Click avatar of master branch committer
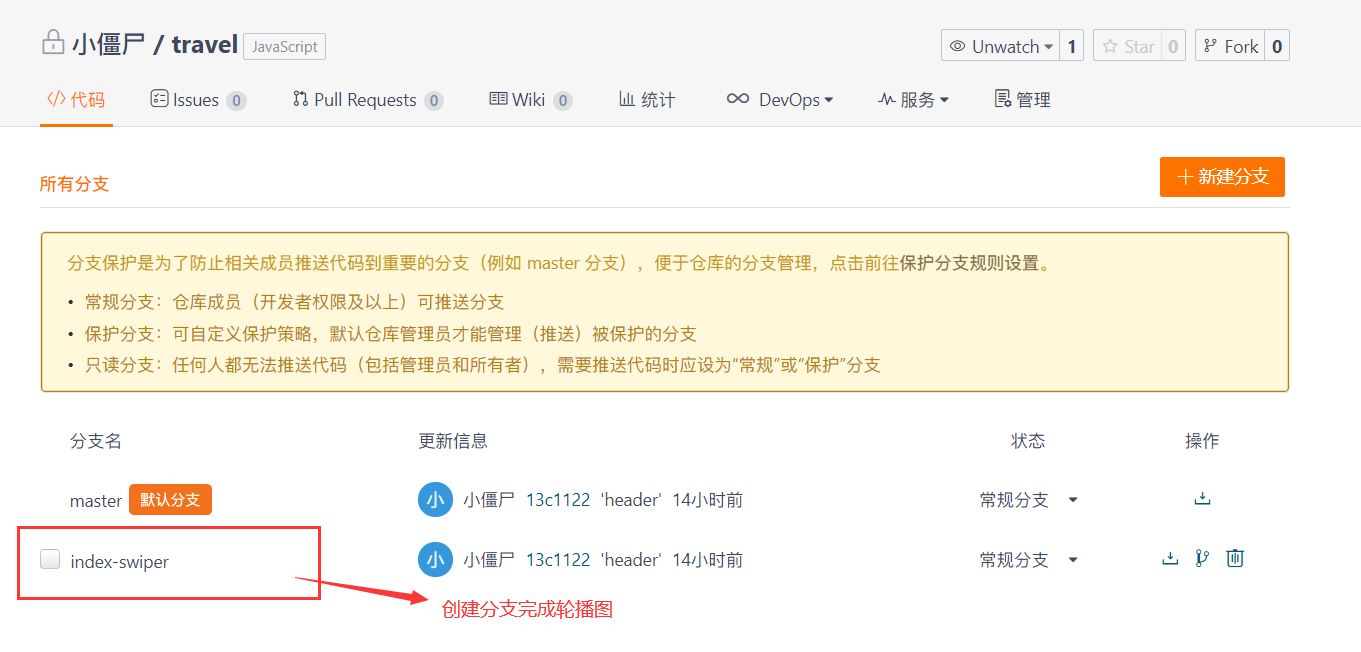This screenshot has width=1361, height=652. point(435,499)
